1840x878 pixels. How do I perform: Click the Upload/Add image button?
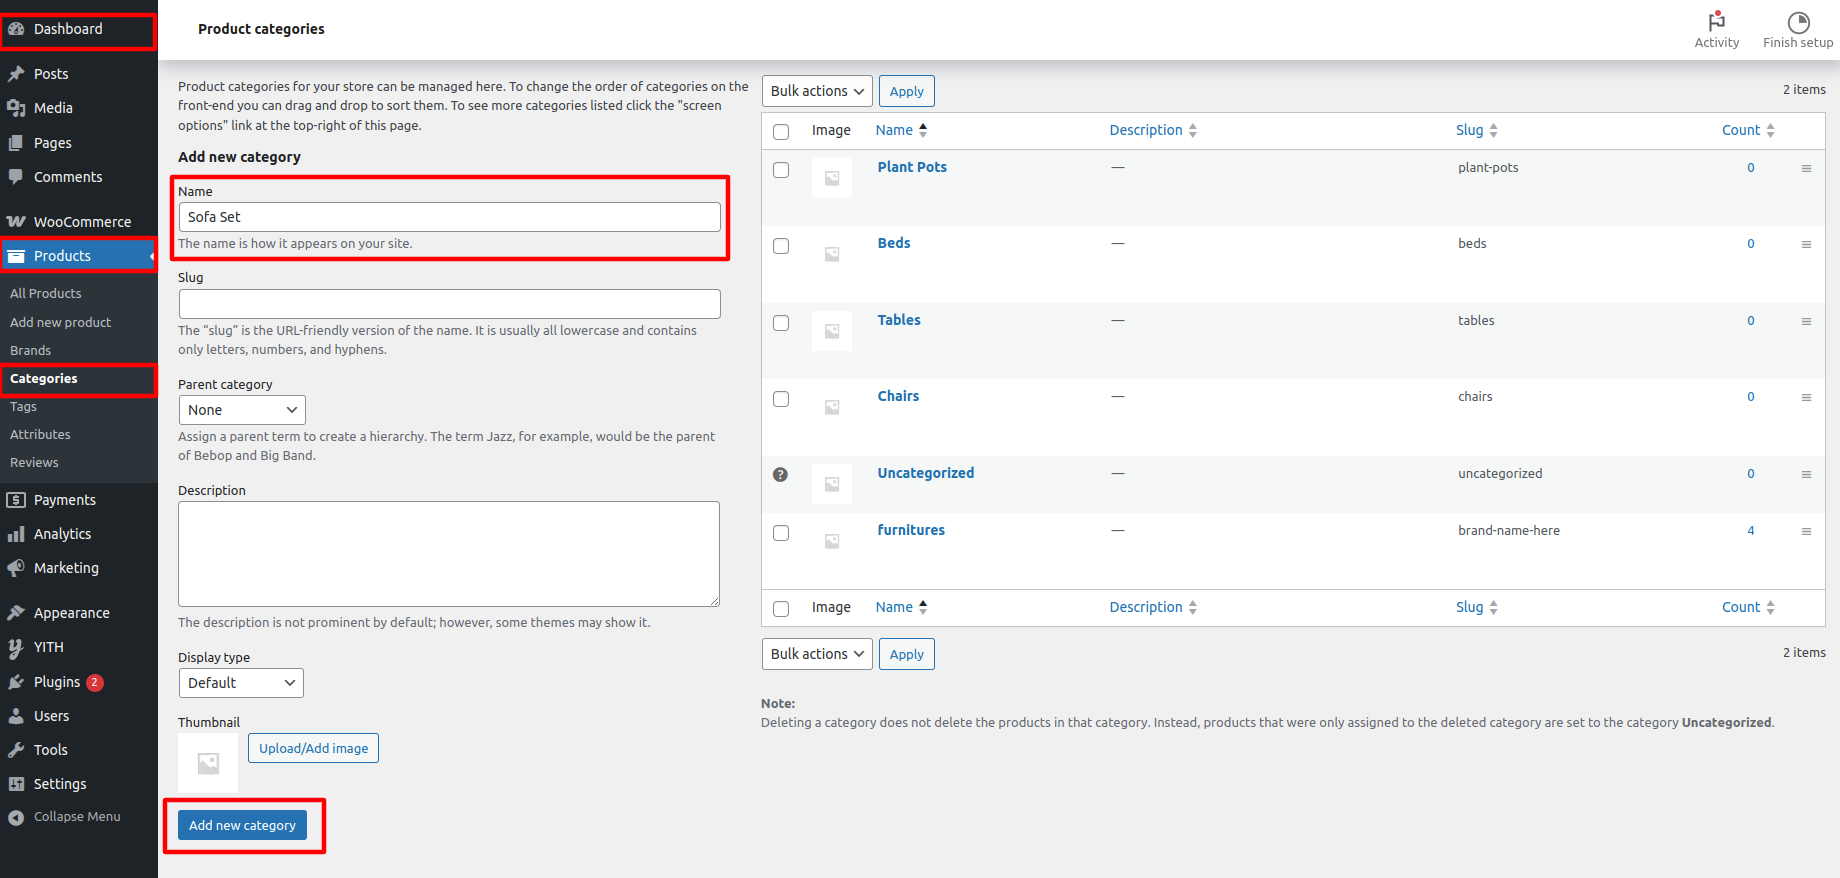[313, 748]
